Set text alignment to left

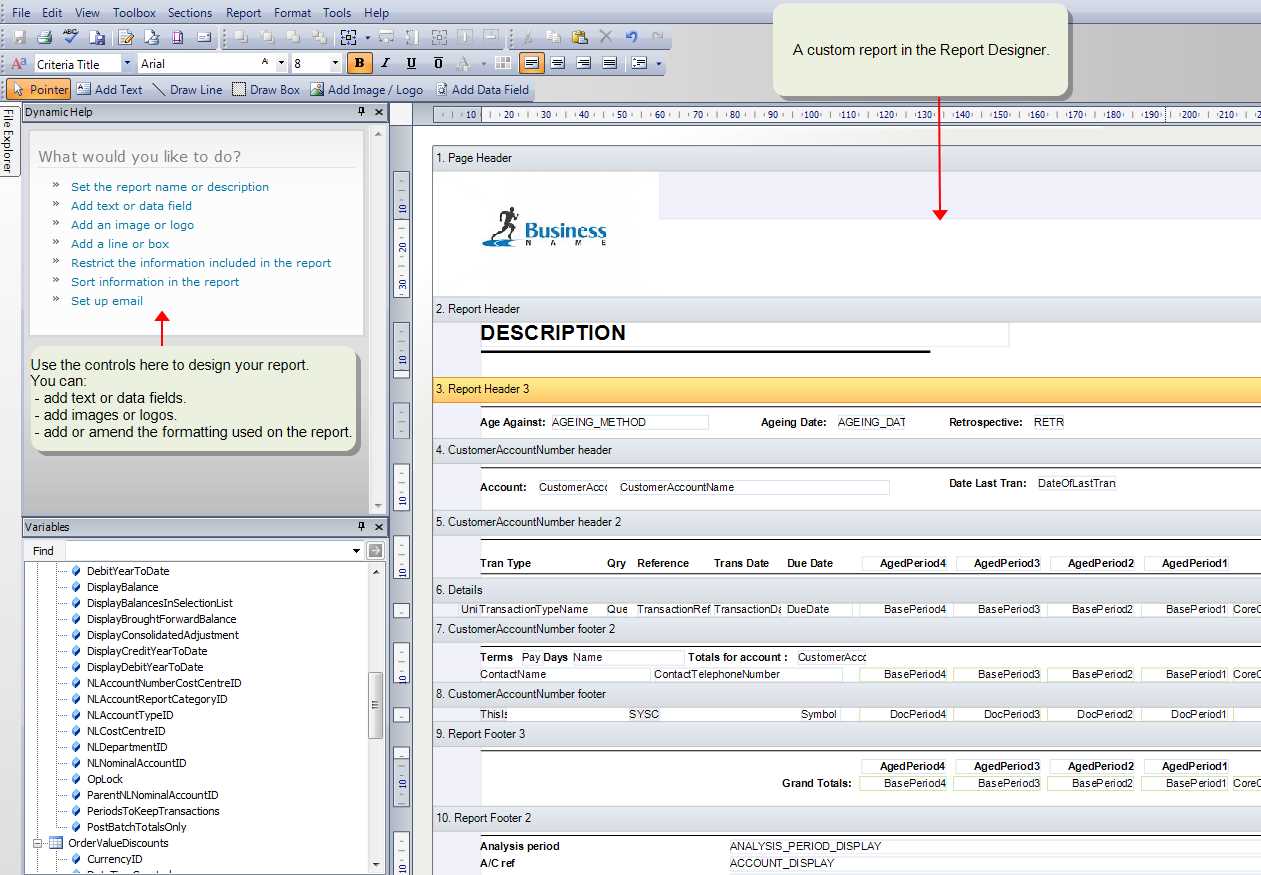[532, 63]
